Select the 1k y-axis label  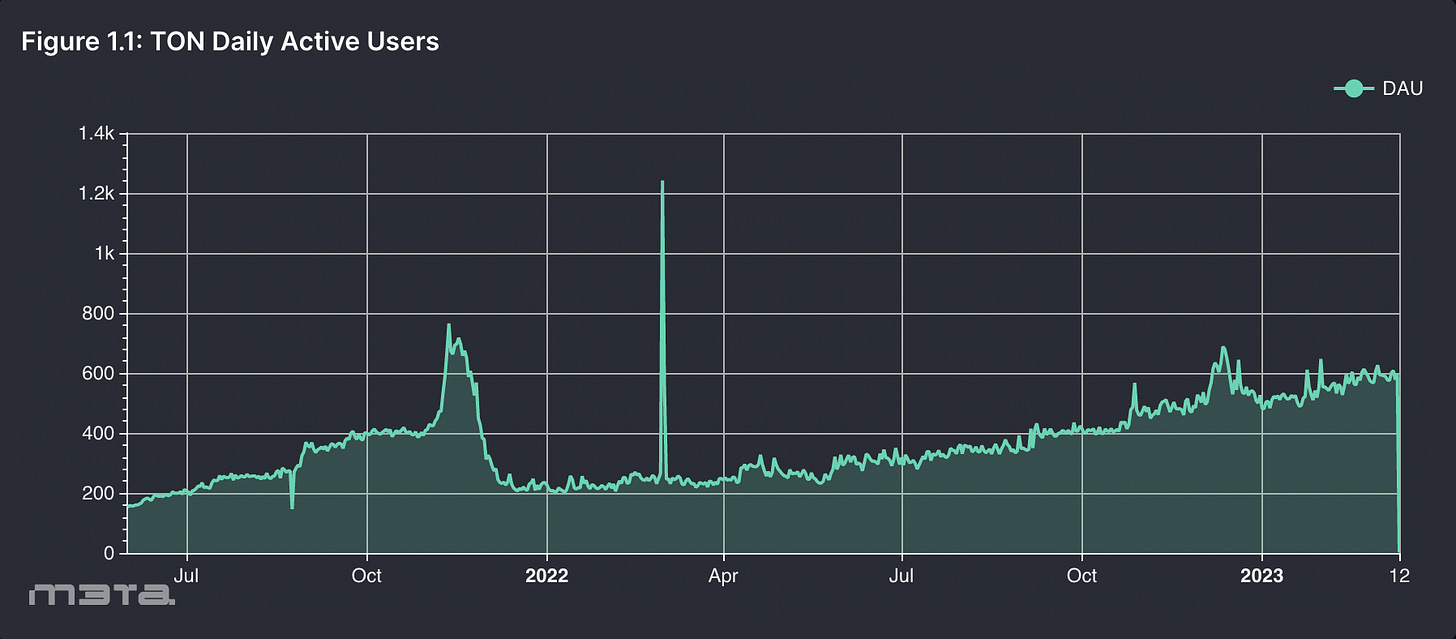[x=107, y=254]
